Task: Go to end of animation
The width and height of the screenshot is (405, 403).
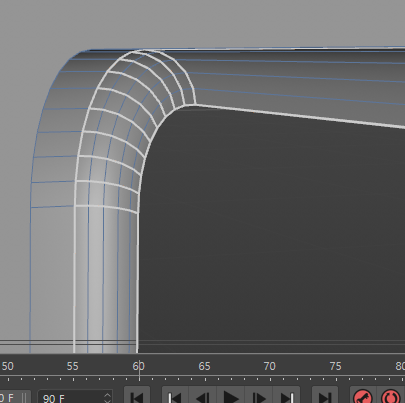Action: 325,396
